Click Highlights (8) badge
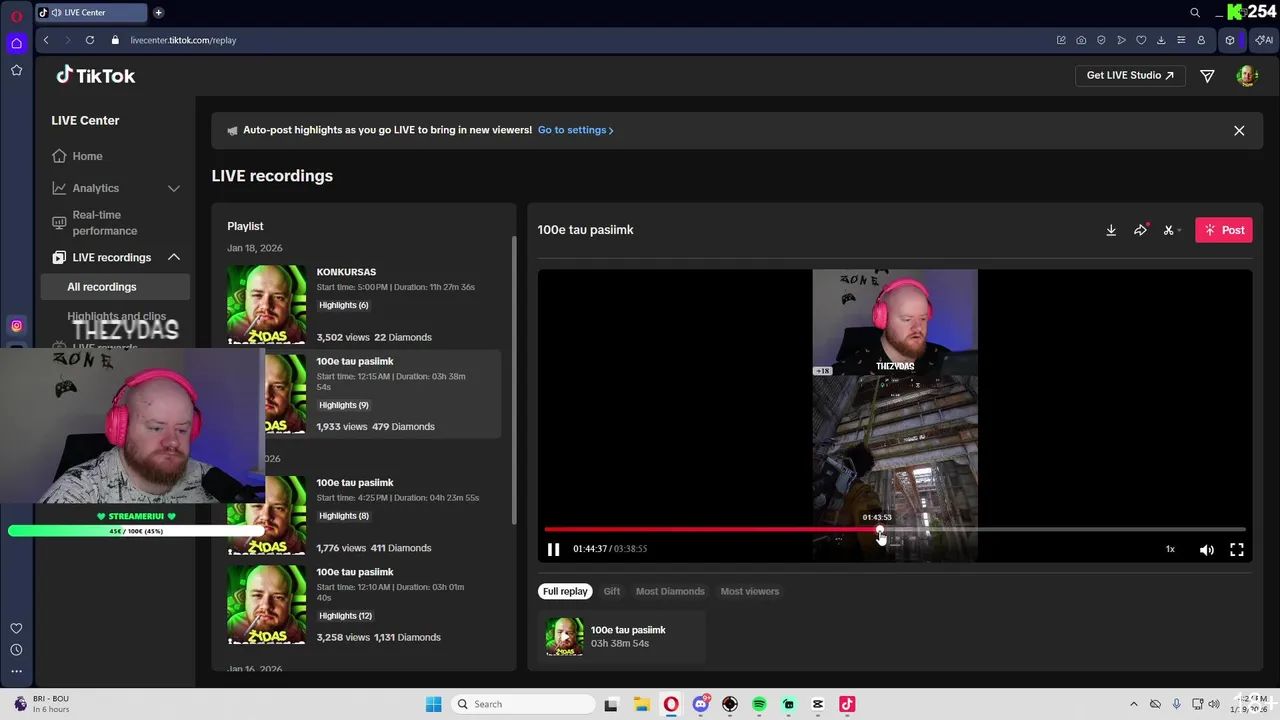This screenshot has height=720, width=1280. coord(344,516)
